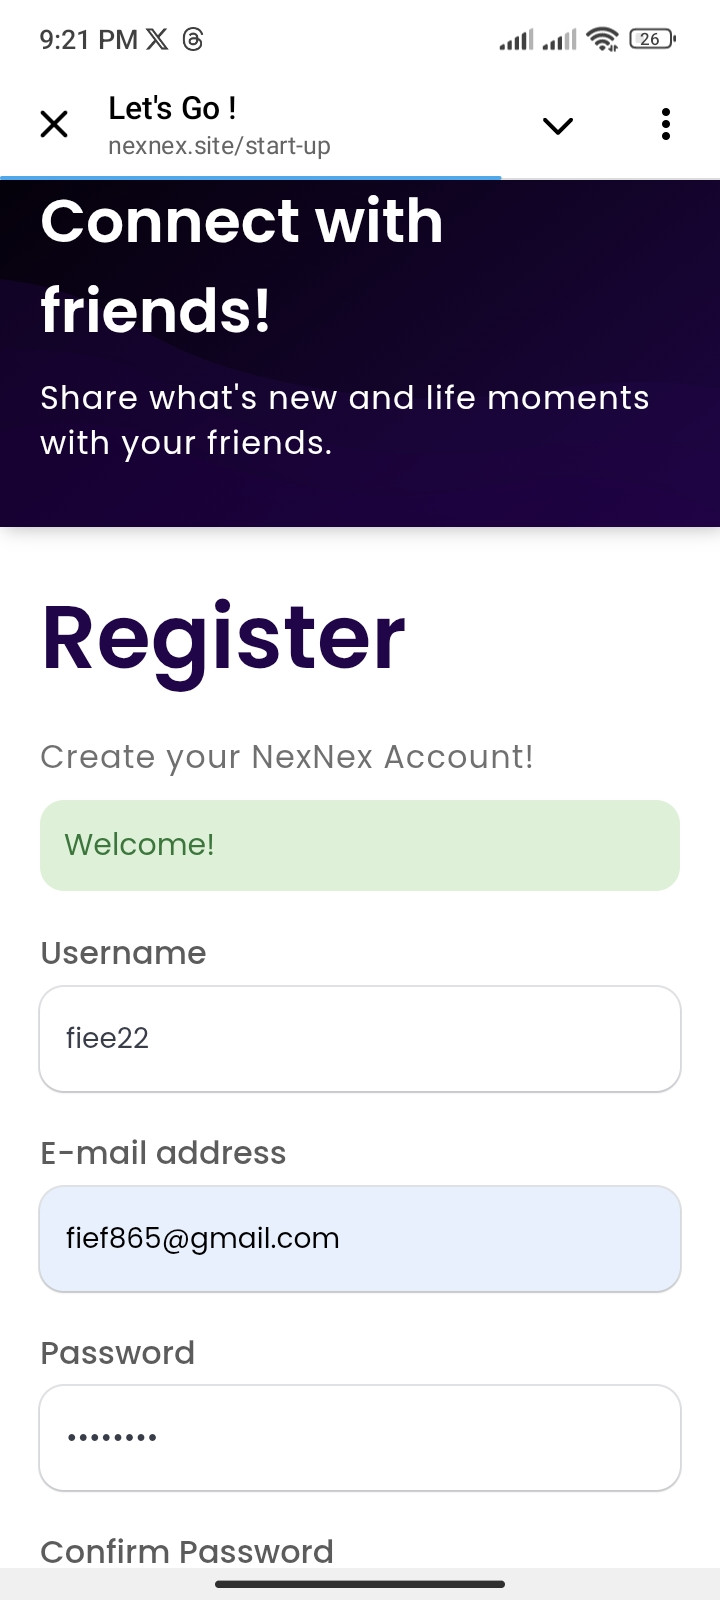
Task: Open the three-dot overflow menu
Action: (665, 124)
